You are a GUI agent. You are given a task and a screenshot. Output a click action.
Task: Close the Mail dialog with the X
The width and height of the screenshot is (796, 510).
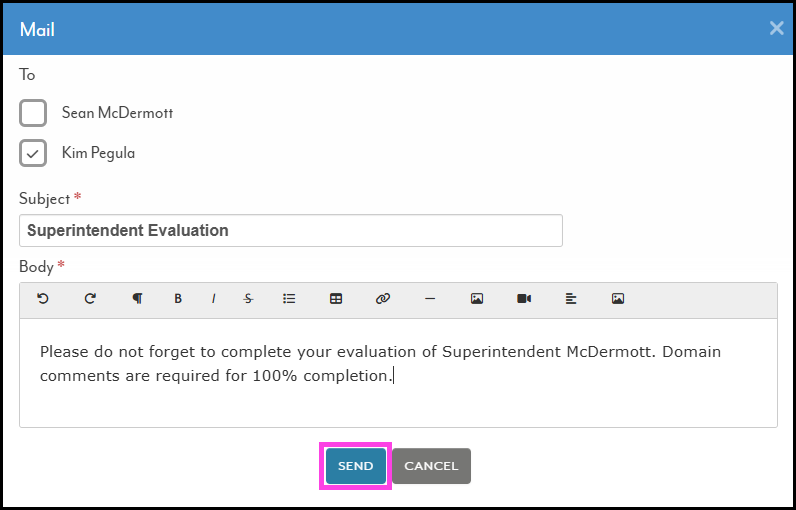pos(776,28)
